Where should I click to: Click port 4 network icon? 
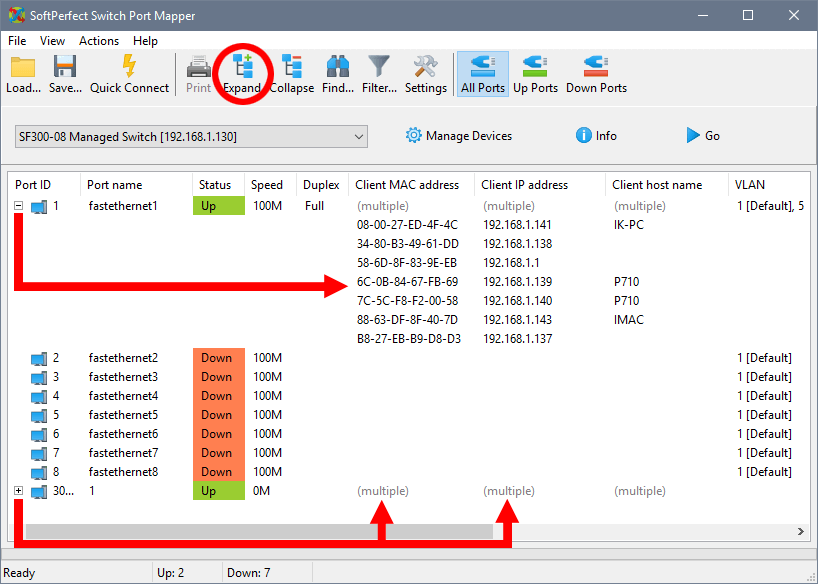pyautogui.click(x=39, y=397)
